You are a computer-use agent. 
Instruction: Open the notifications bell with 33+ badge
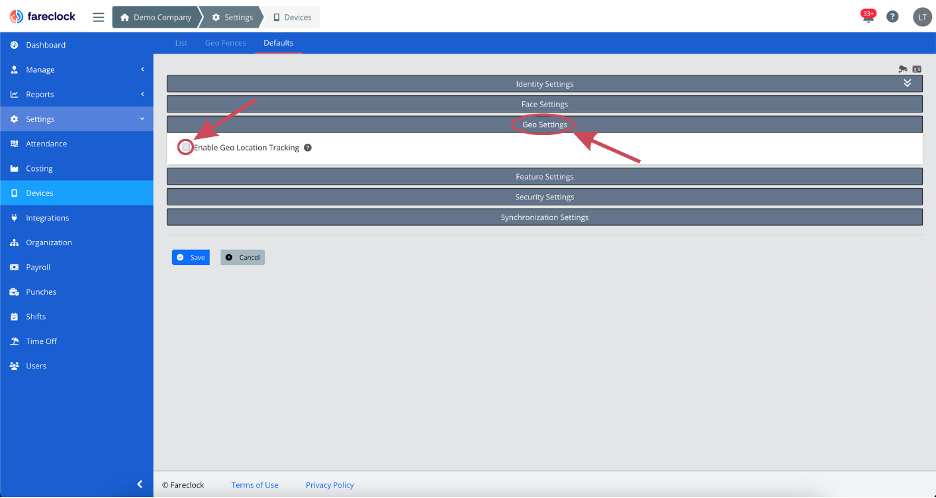coord(866,17)
